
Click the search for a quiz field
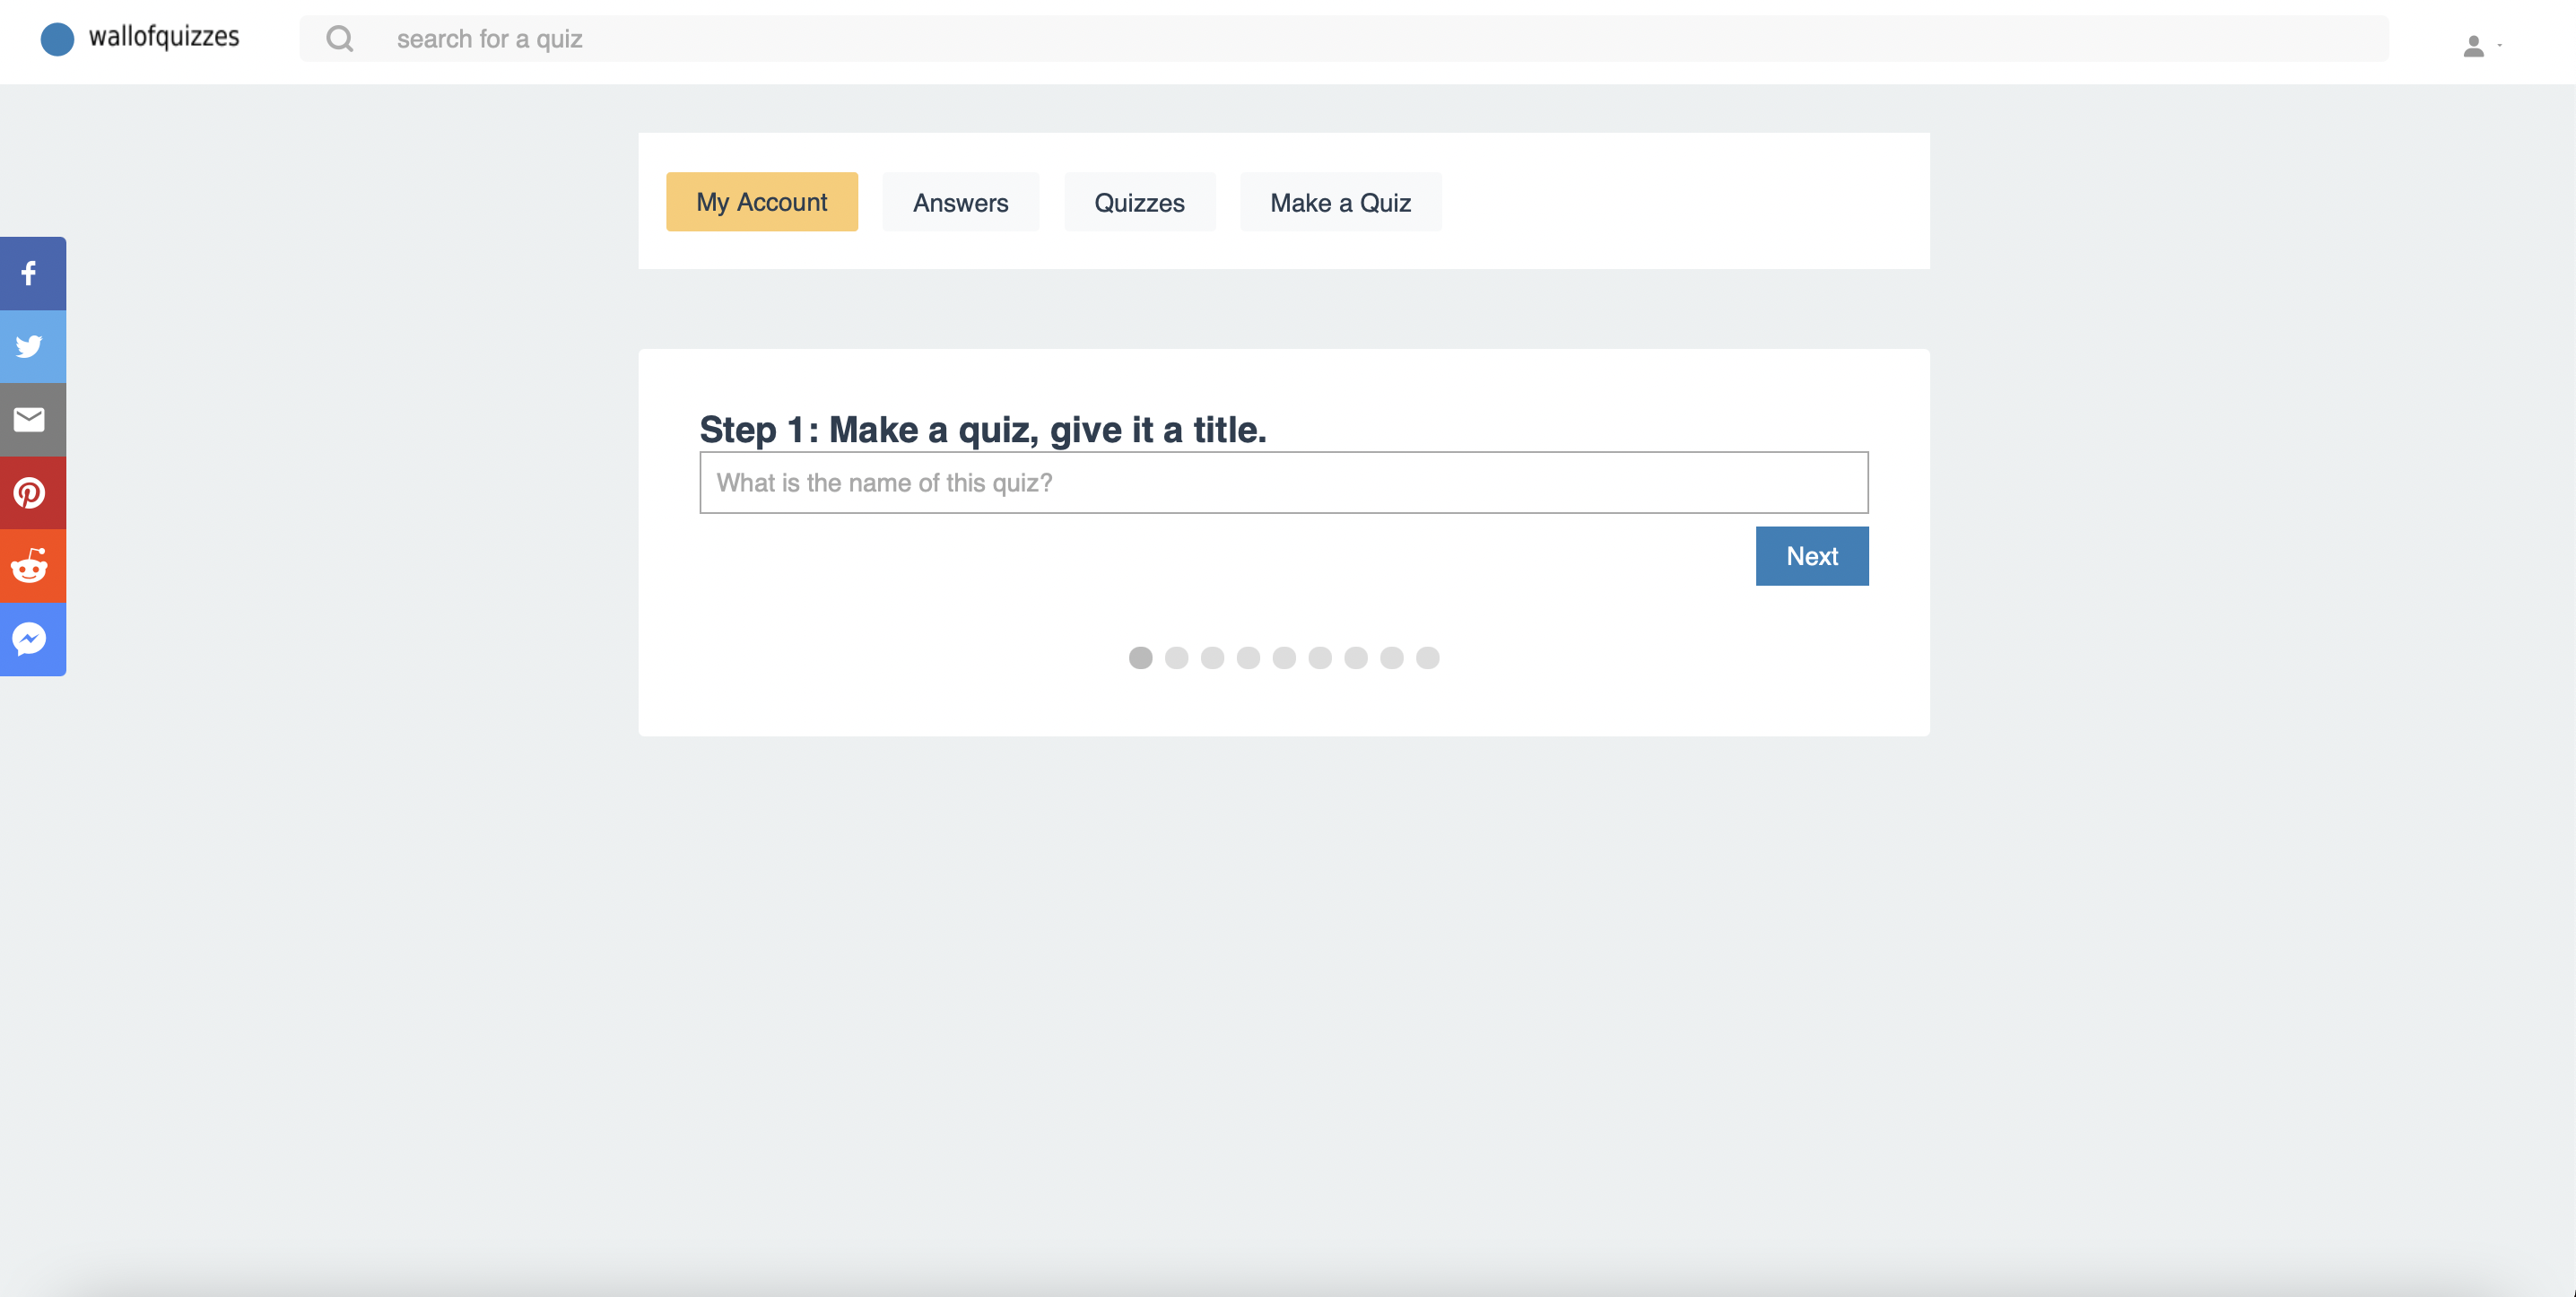(x=1380, y=39)
